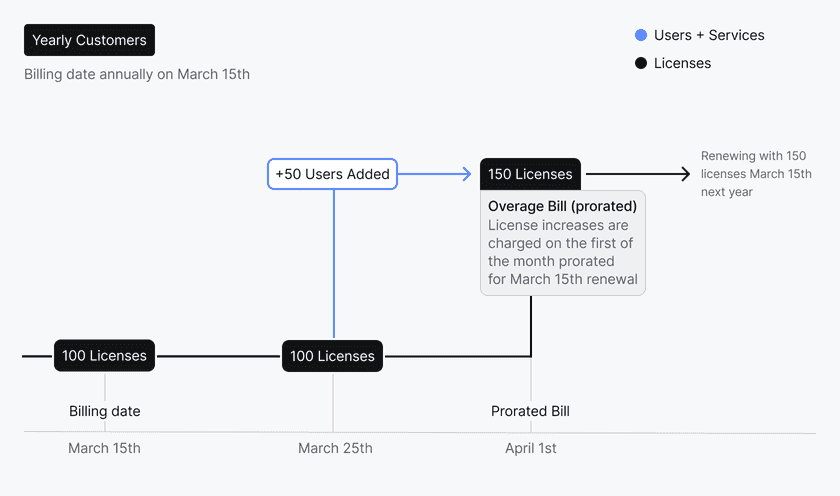Select the 100 Licenses box above March 15th
This screenshot has width=840, height=496.
(x=104, y=355)
